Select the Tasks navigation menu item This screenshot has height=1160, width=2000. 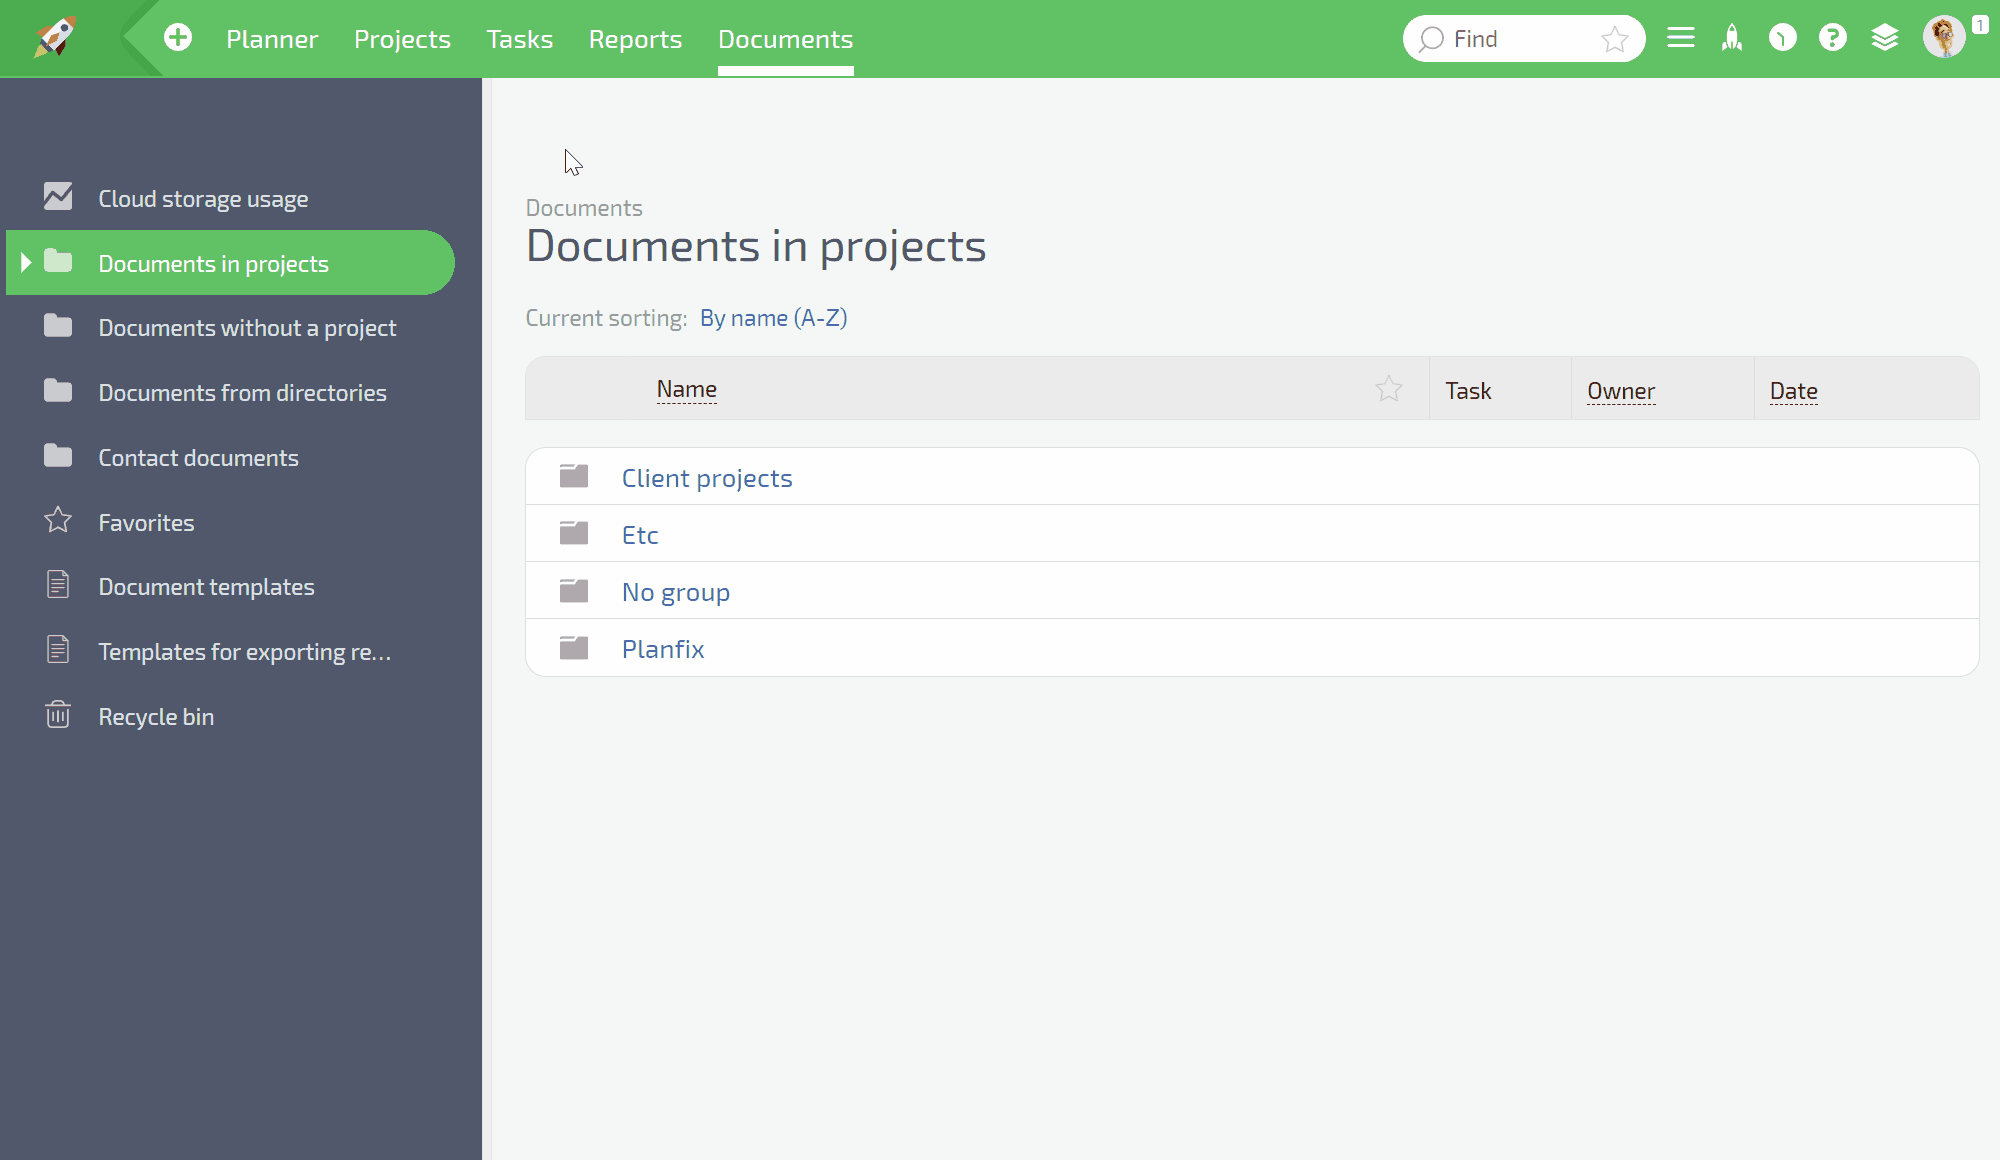520,39
